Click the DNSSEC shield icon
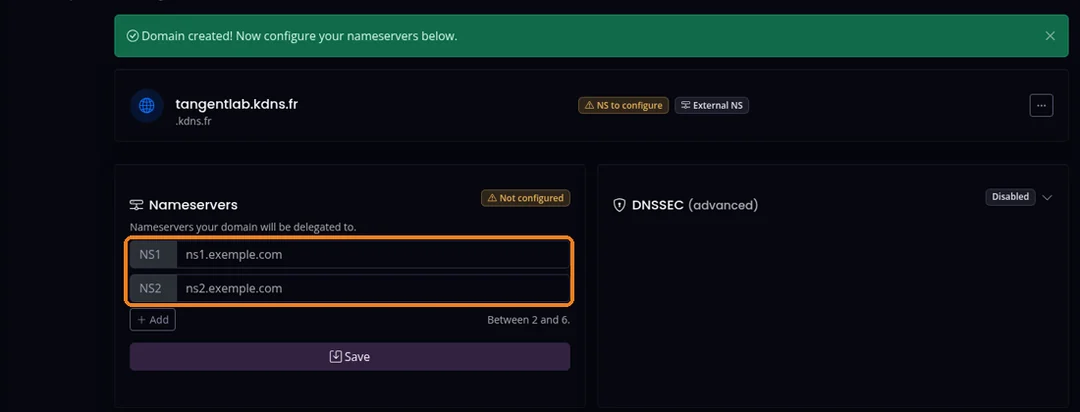 [619, 205]
